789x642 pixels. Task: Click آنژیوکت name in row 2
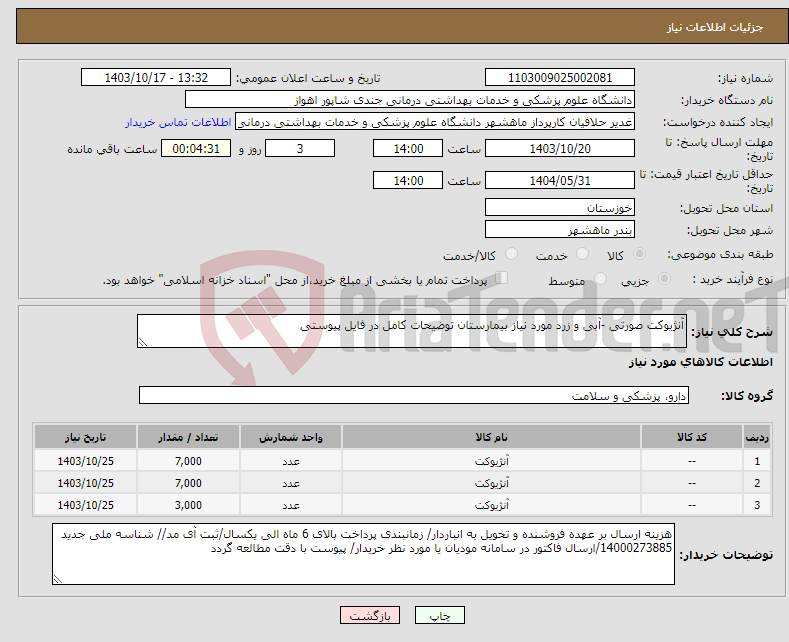[x=491, y=483]
